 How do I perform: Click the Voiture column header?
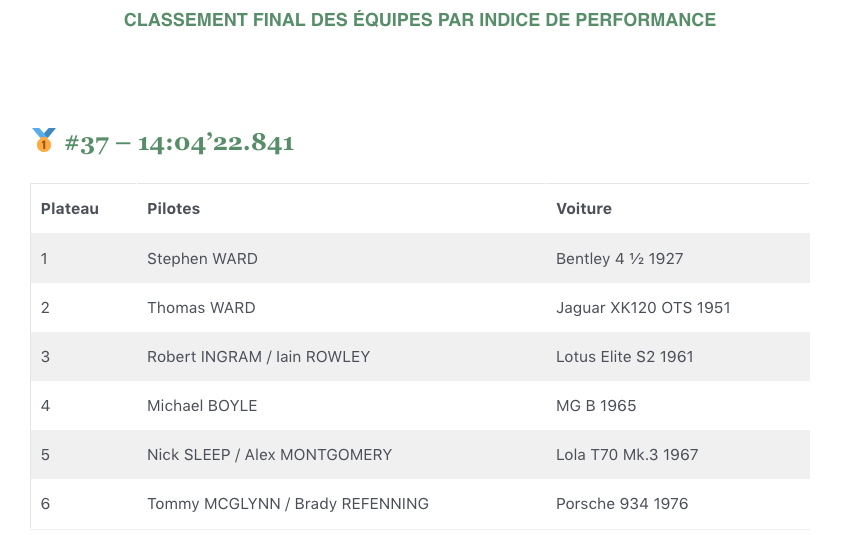click(584, 209)
